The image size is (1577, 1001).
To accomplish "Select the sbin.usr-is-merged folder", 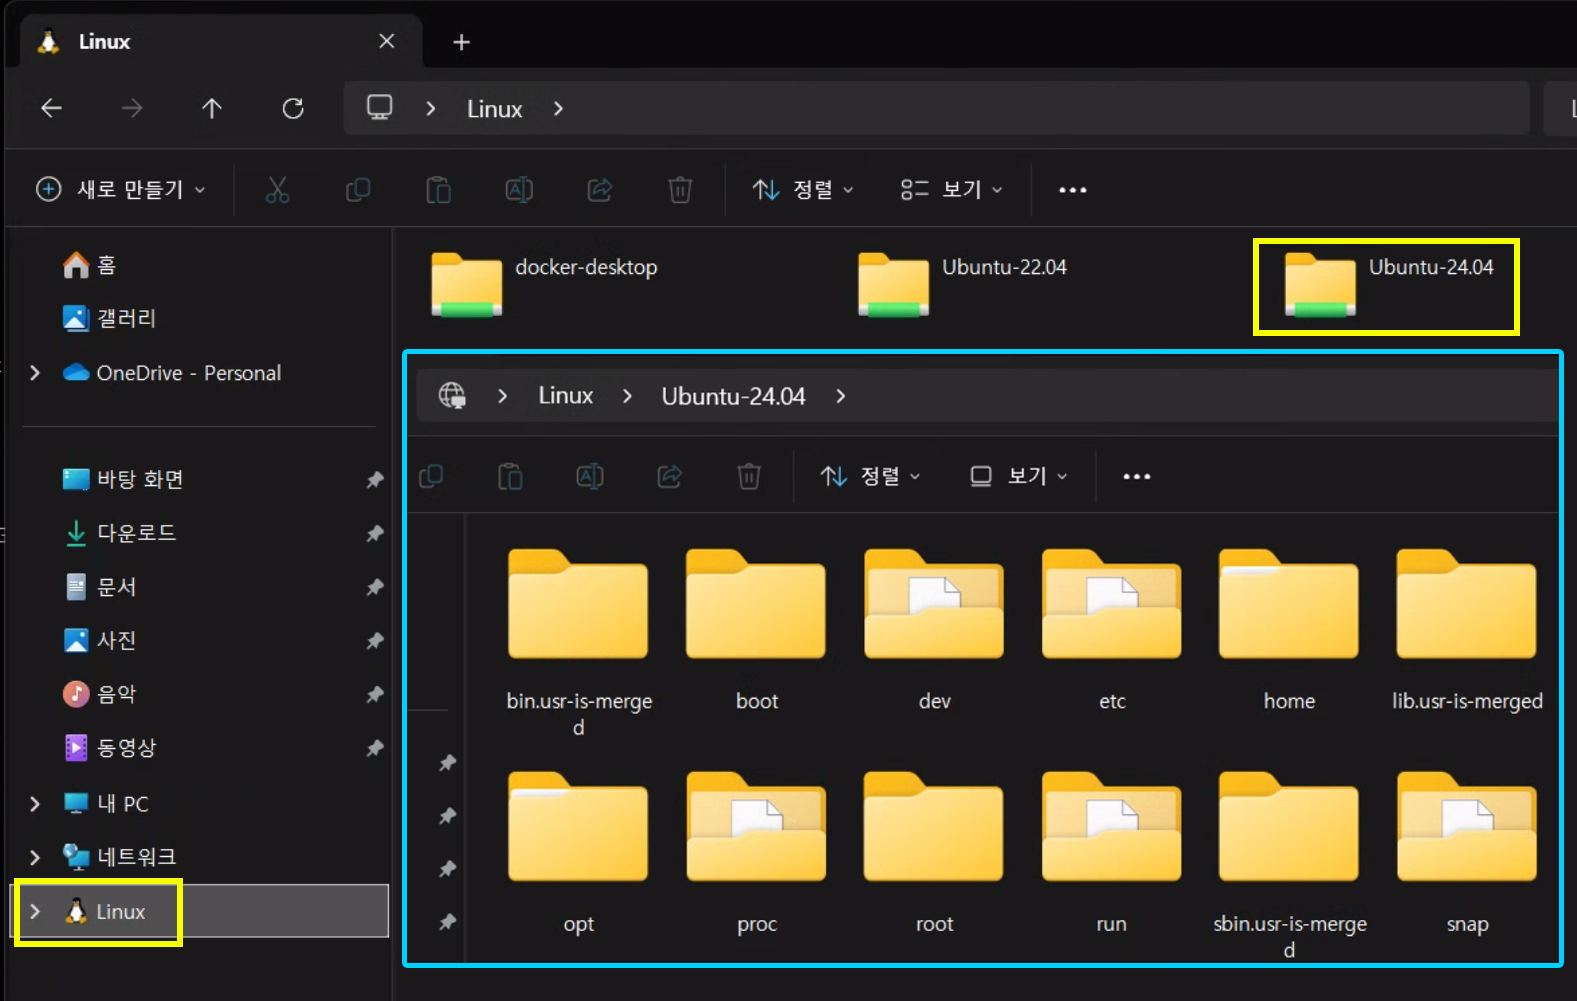I will coord(1289,866).
